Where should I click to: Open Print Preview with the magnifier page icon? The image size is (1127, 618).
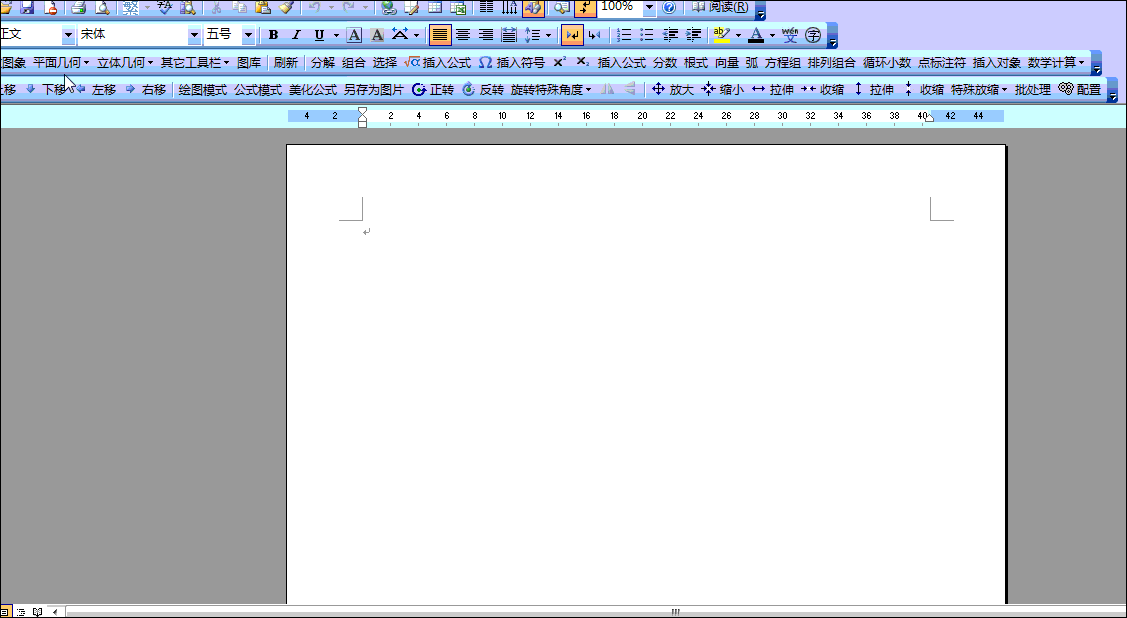tap(103, 7)
